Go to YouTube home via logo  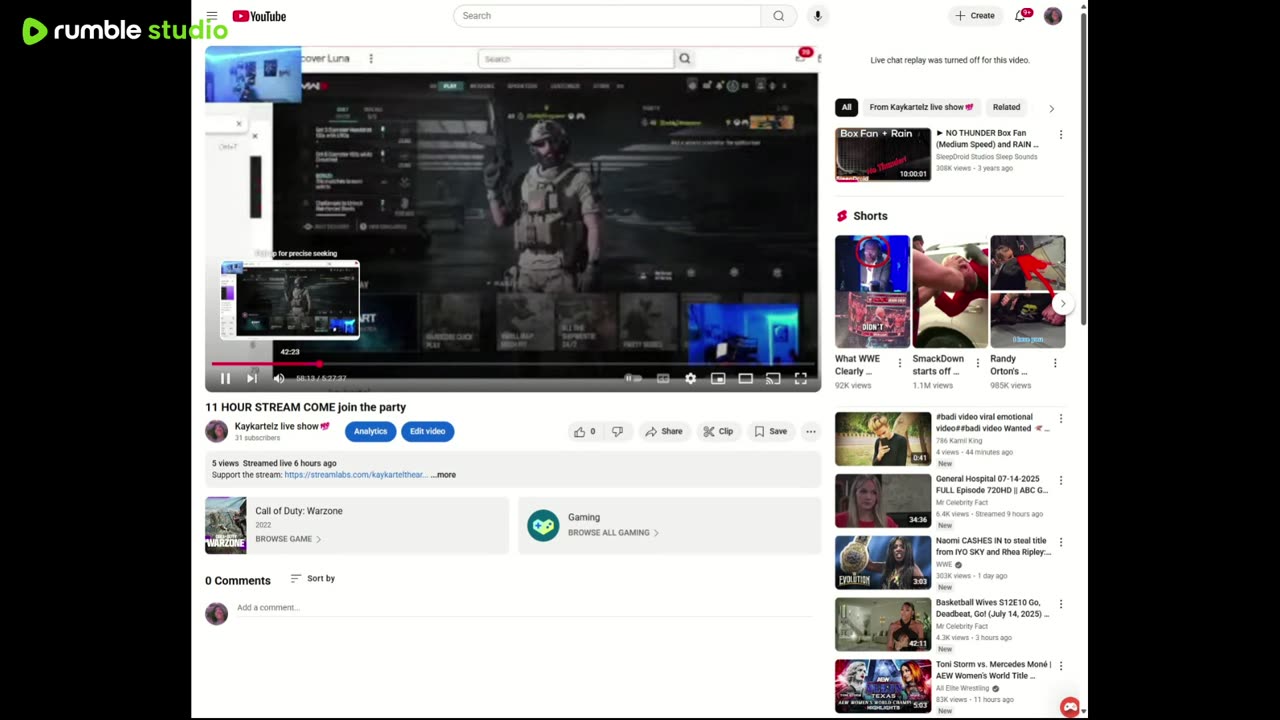point(259,16)
